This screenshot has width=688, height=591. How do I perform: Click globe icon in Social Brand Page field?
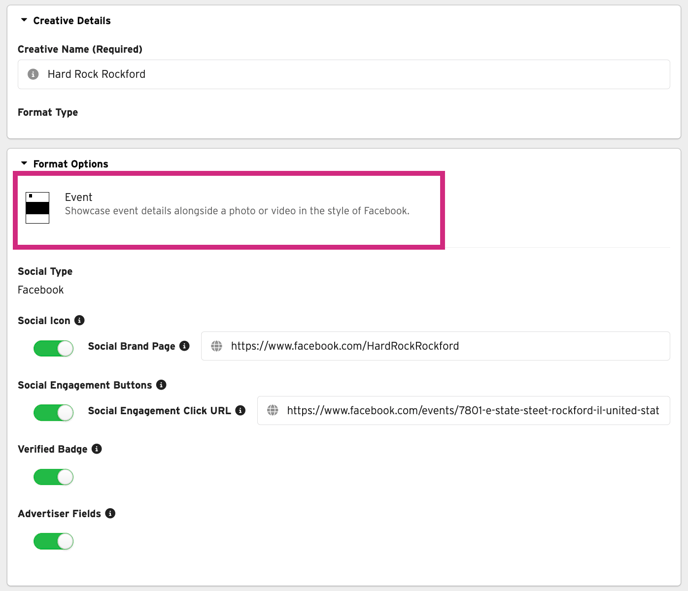(216, 346)
